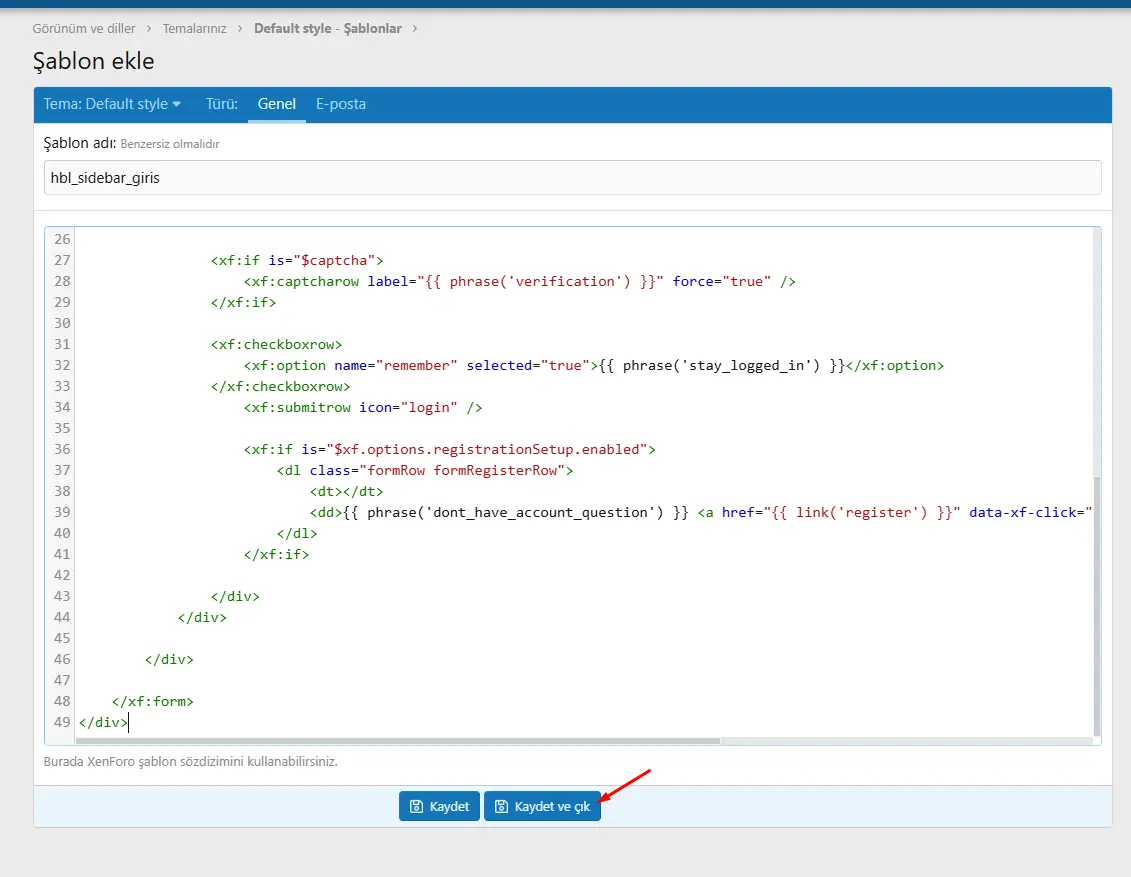1131x877 pixels.
Task: Click the vertical scrollbar of code editor
Action: pyautogui.click(x=1097, y=606)
